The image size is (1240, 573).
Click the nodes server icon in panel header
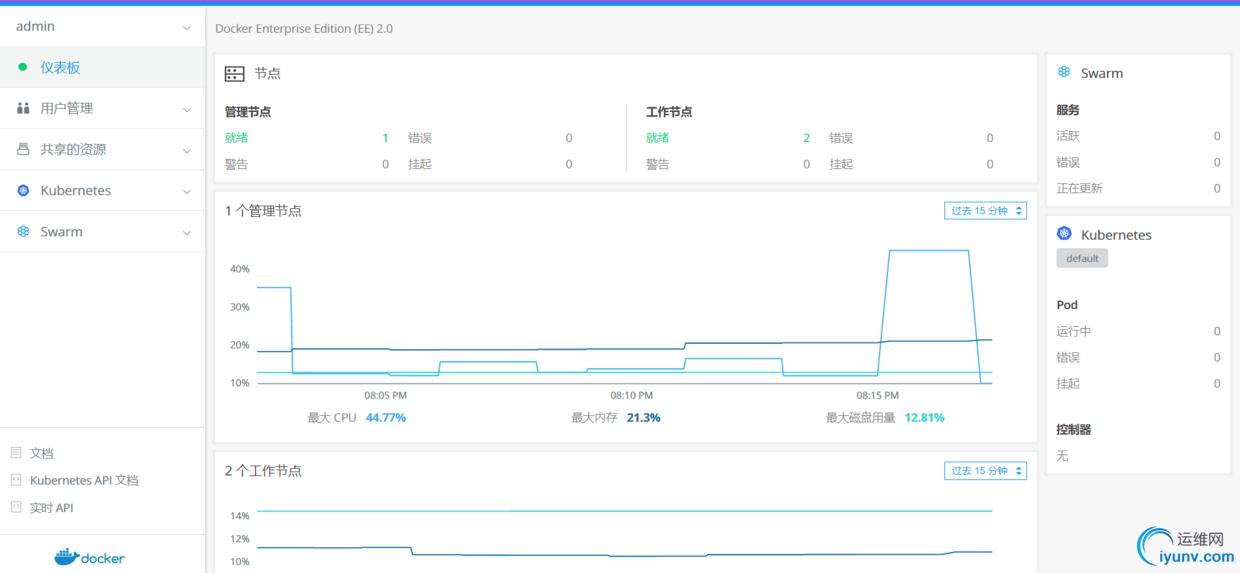coord(235,74)
